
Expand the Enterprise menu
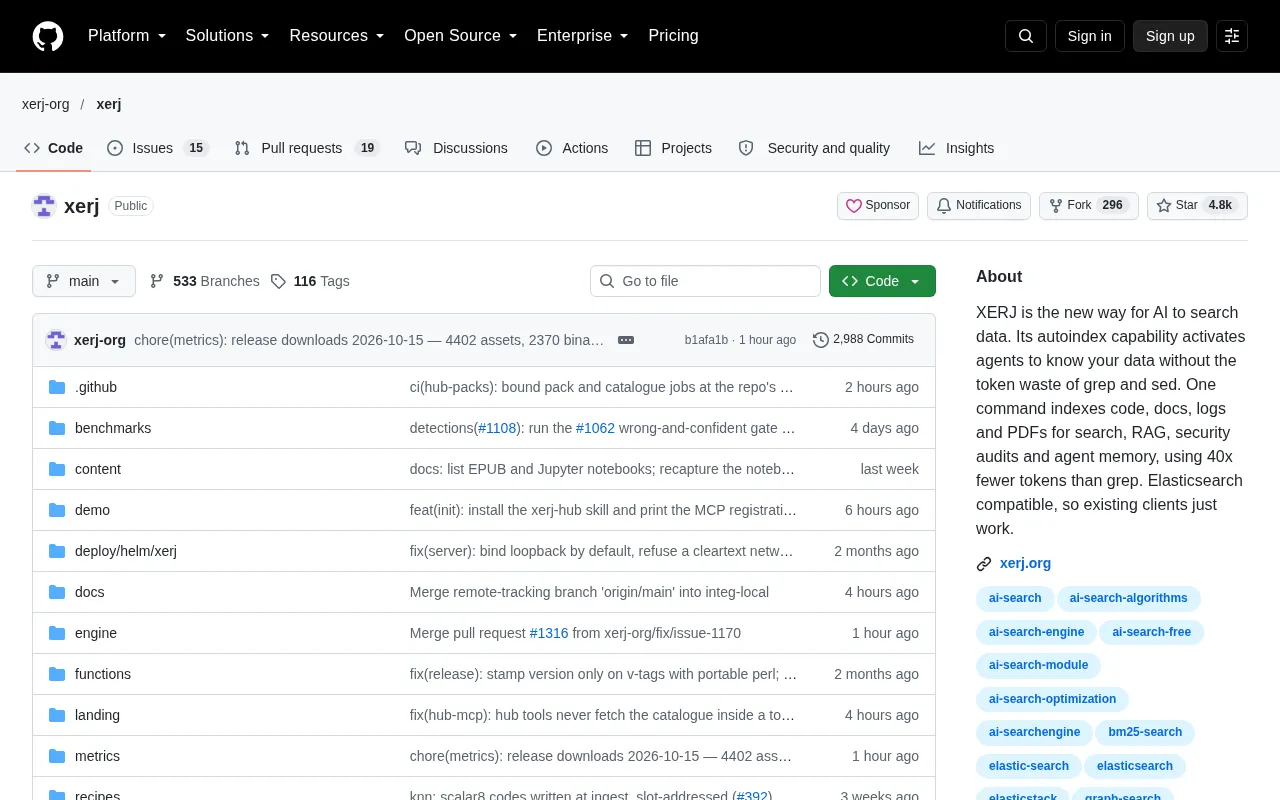(x=583, y=36)
